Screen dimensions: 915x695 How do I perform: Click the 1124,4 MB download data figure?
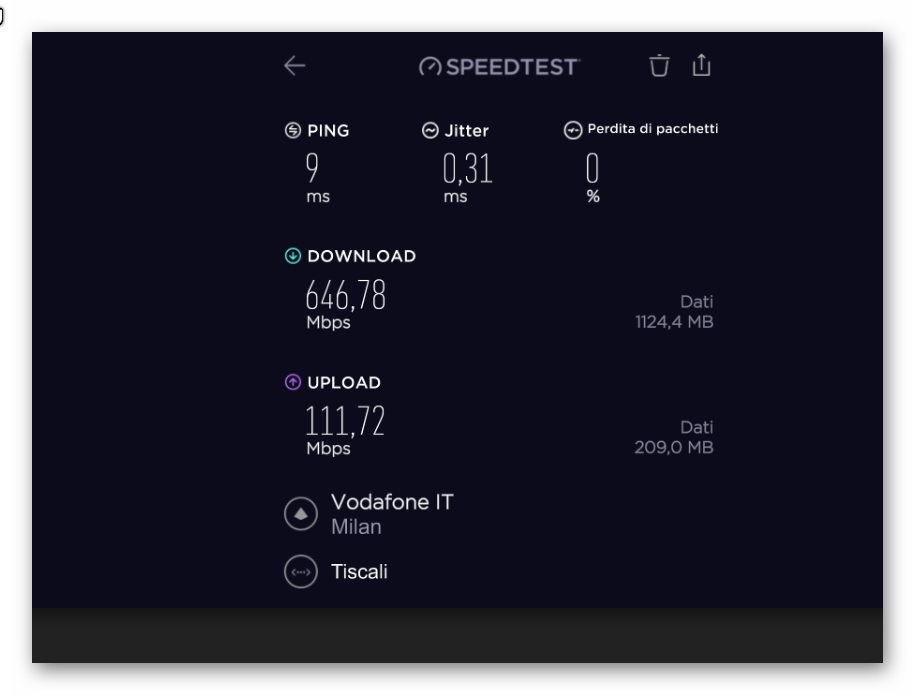(675, 322)
